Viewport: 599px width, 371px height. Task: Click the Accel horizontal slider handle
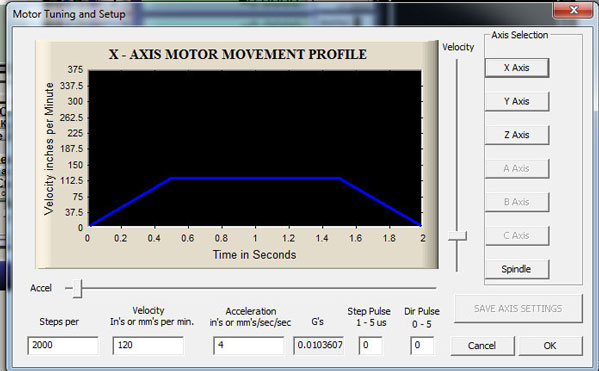pos(77,288)
